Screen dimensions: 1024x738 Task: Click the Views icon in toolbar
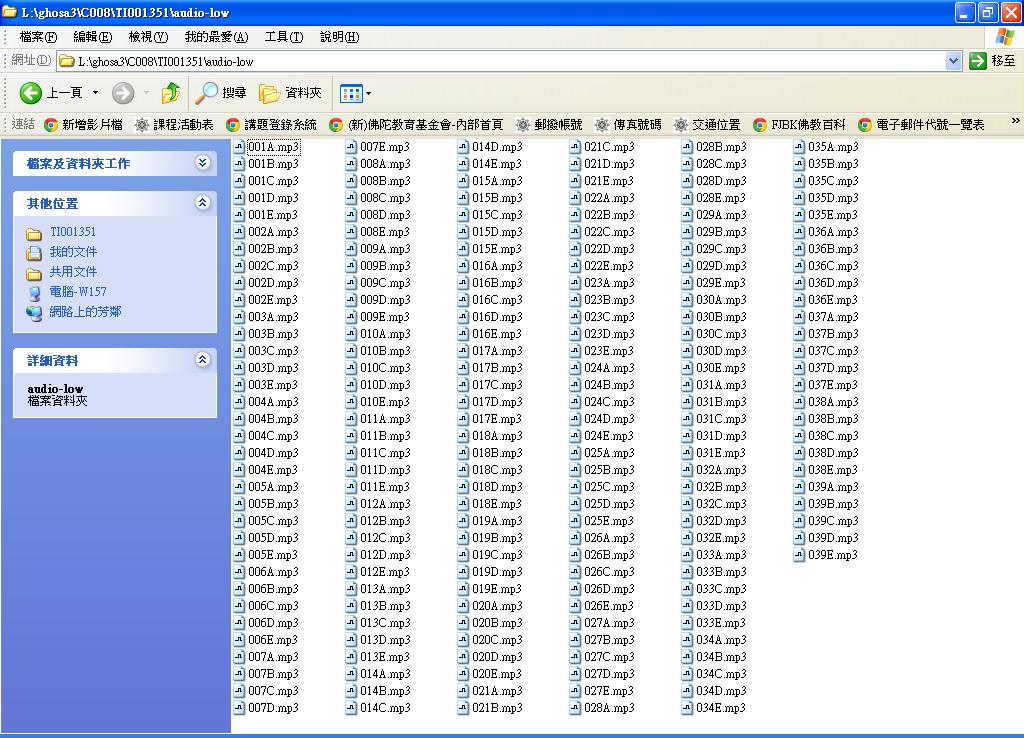coord(350,93)
